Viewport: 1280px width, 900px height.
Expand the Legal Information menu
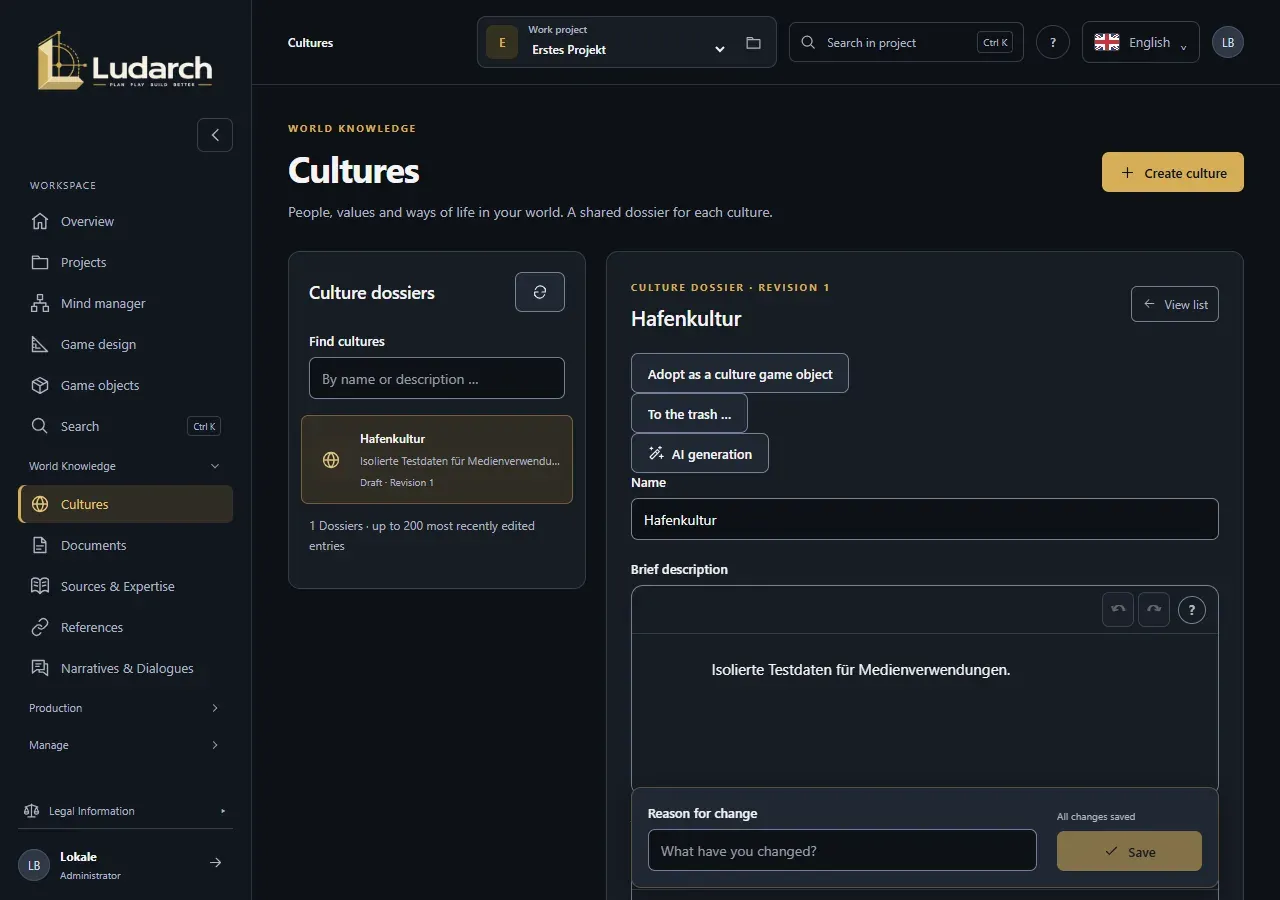coord(125,811)
